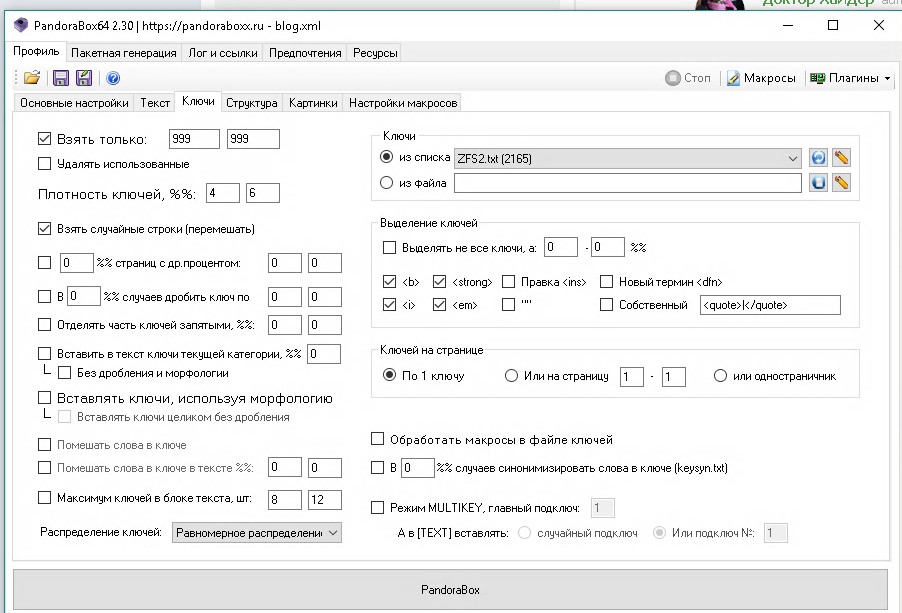This screenshot has height=613, width=902.
Task: Browse for keys file with blue icon
Action: pyautogui.click(x=818, y=183)
